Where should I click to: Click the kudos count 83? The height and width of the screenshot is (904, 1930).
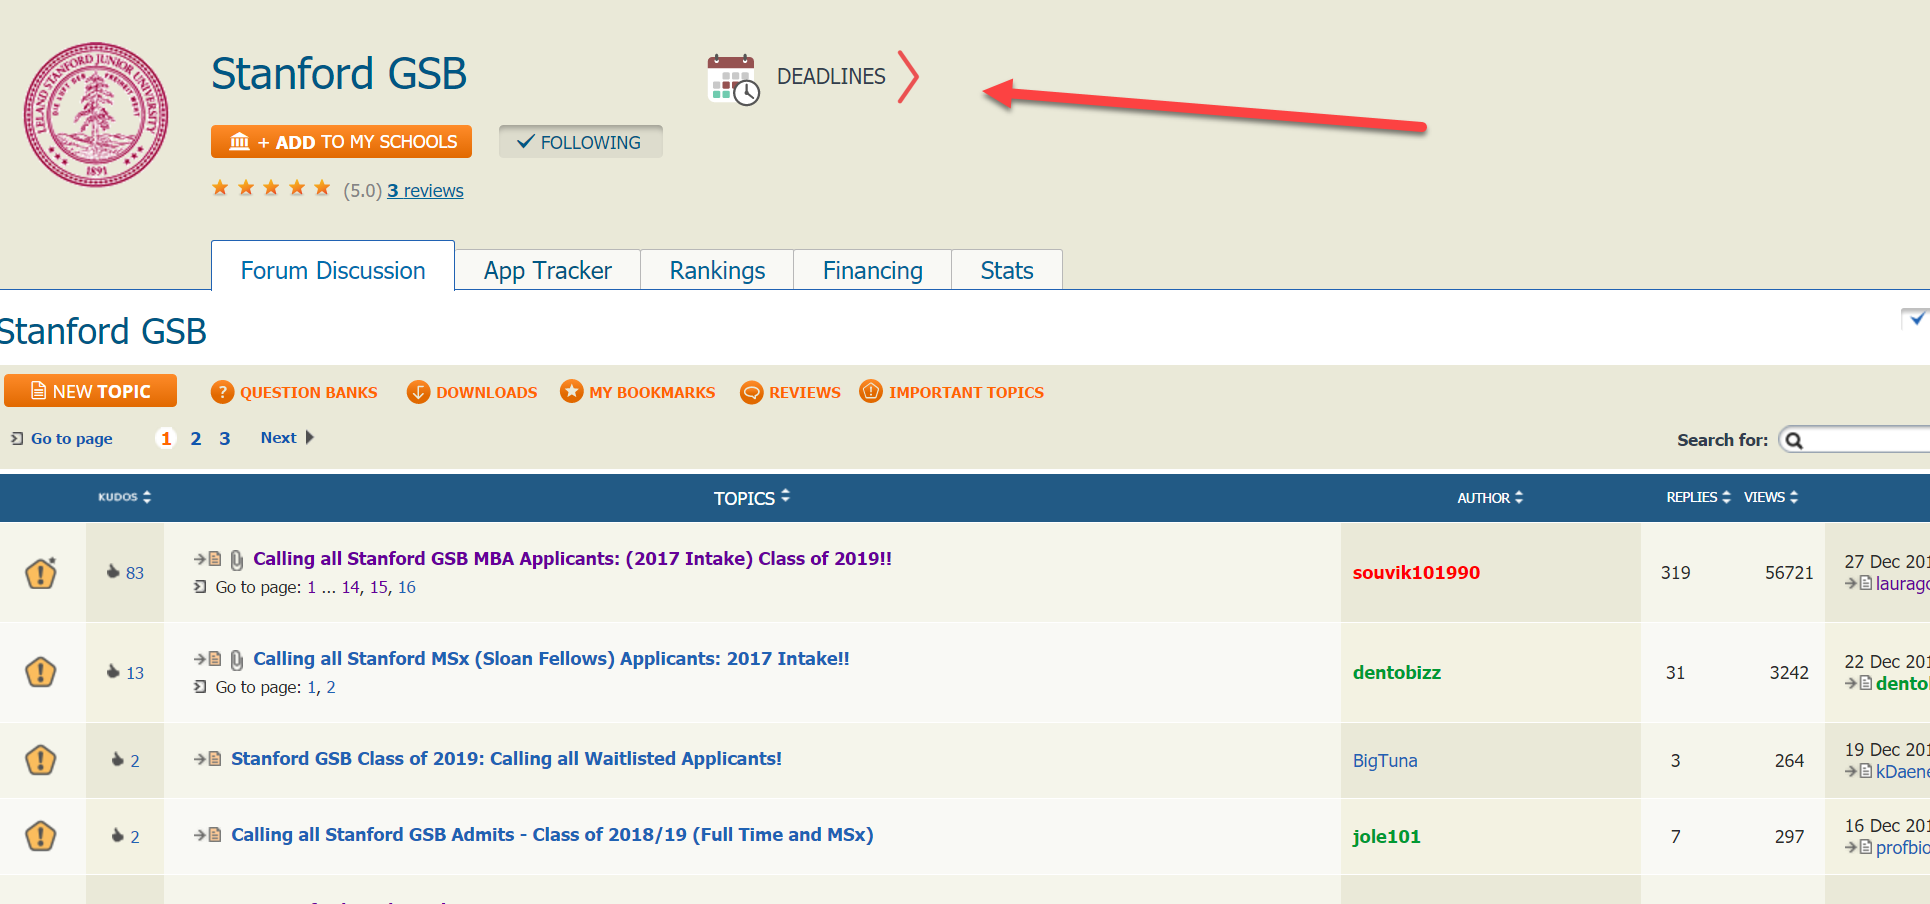click(135, 573)
